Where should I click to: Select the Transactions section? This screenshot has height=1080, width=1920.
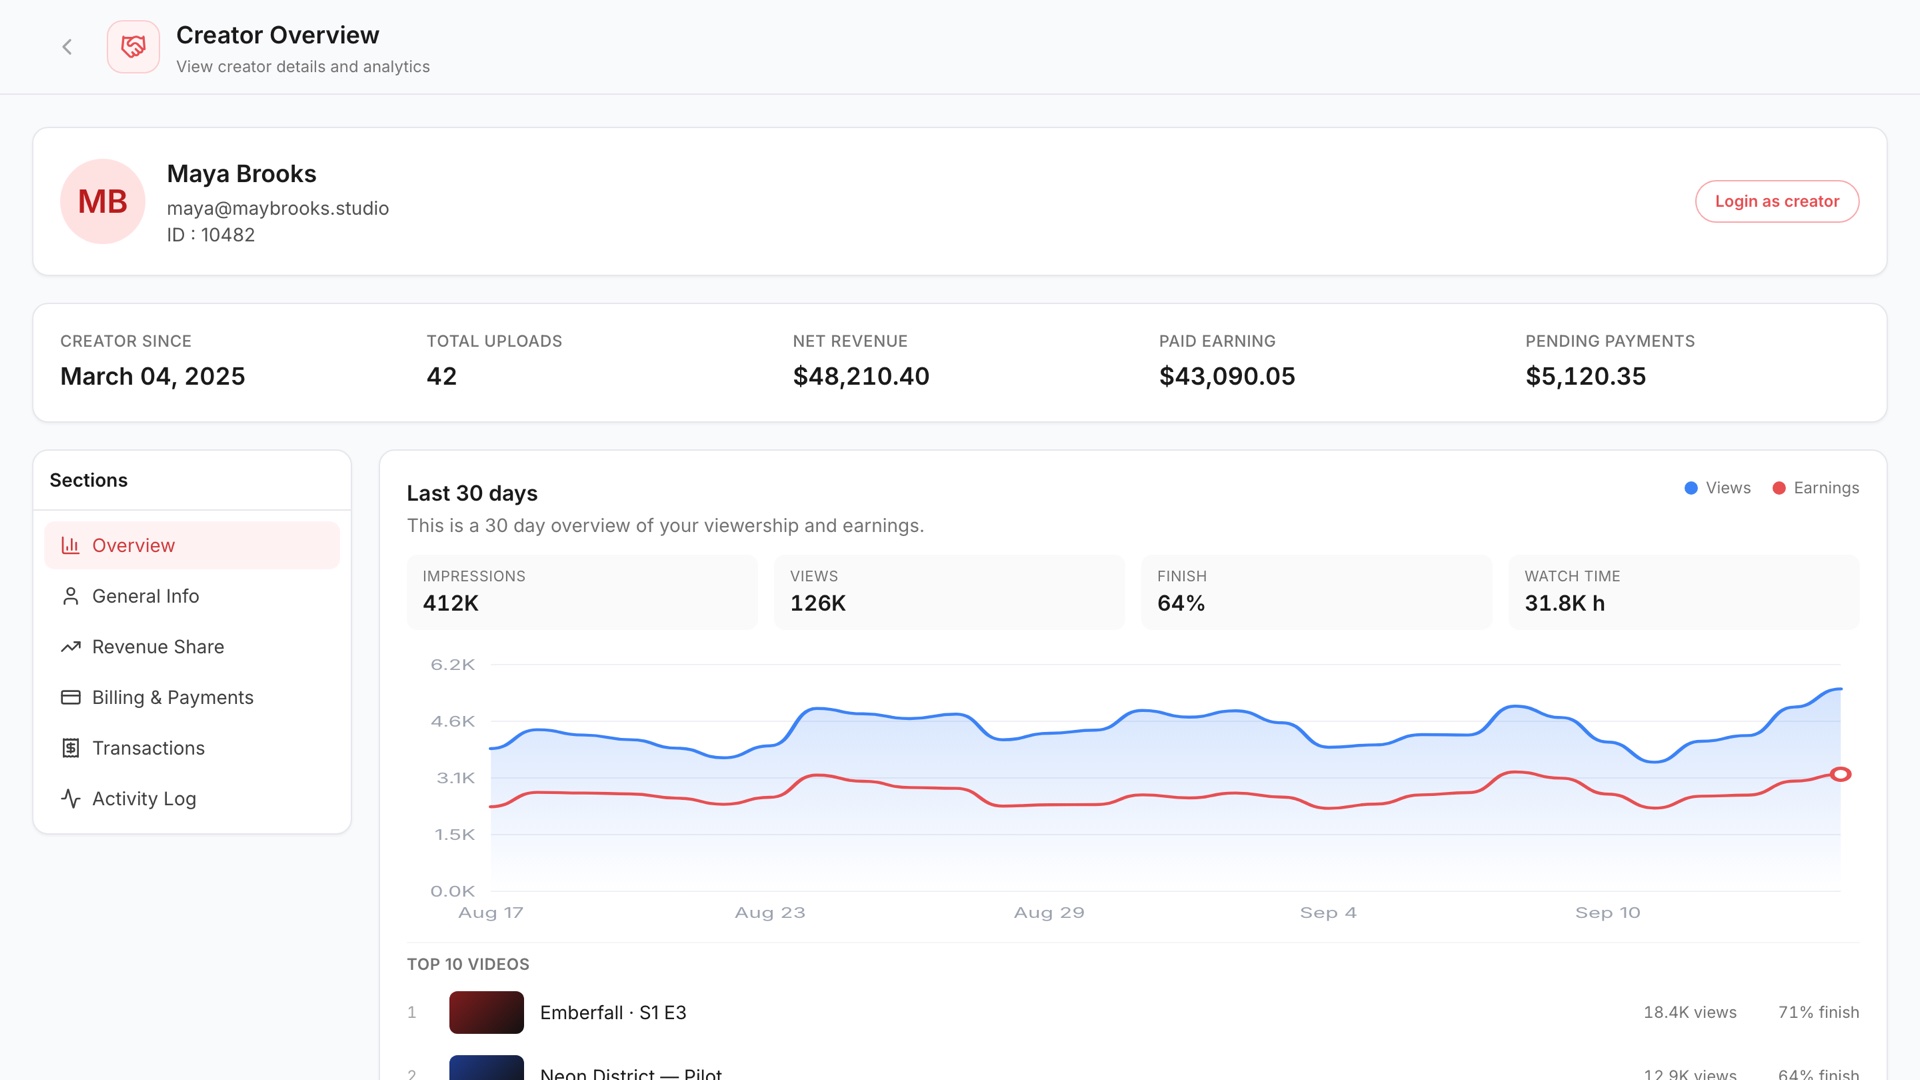192,748
